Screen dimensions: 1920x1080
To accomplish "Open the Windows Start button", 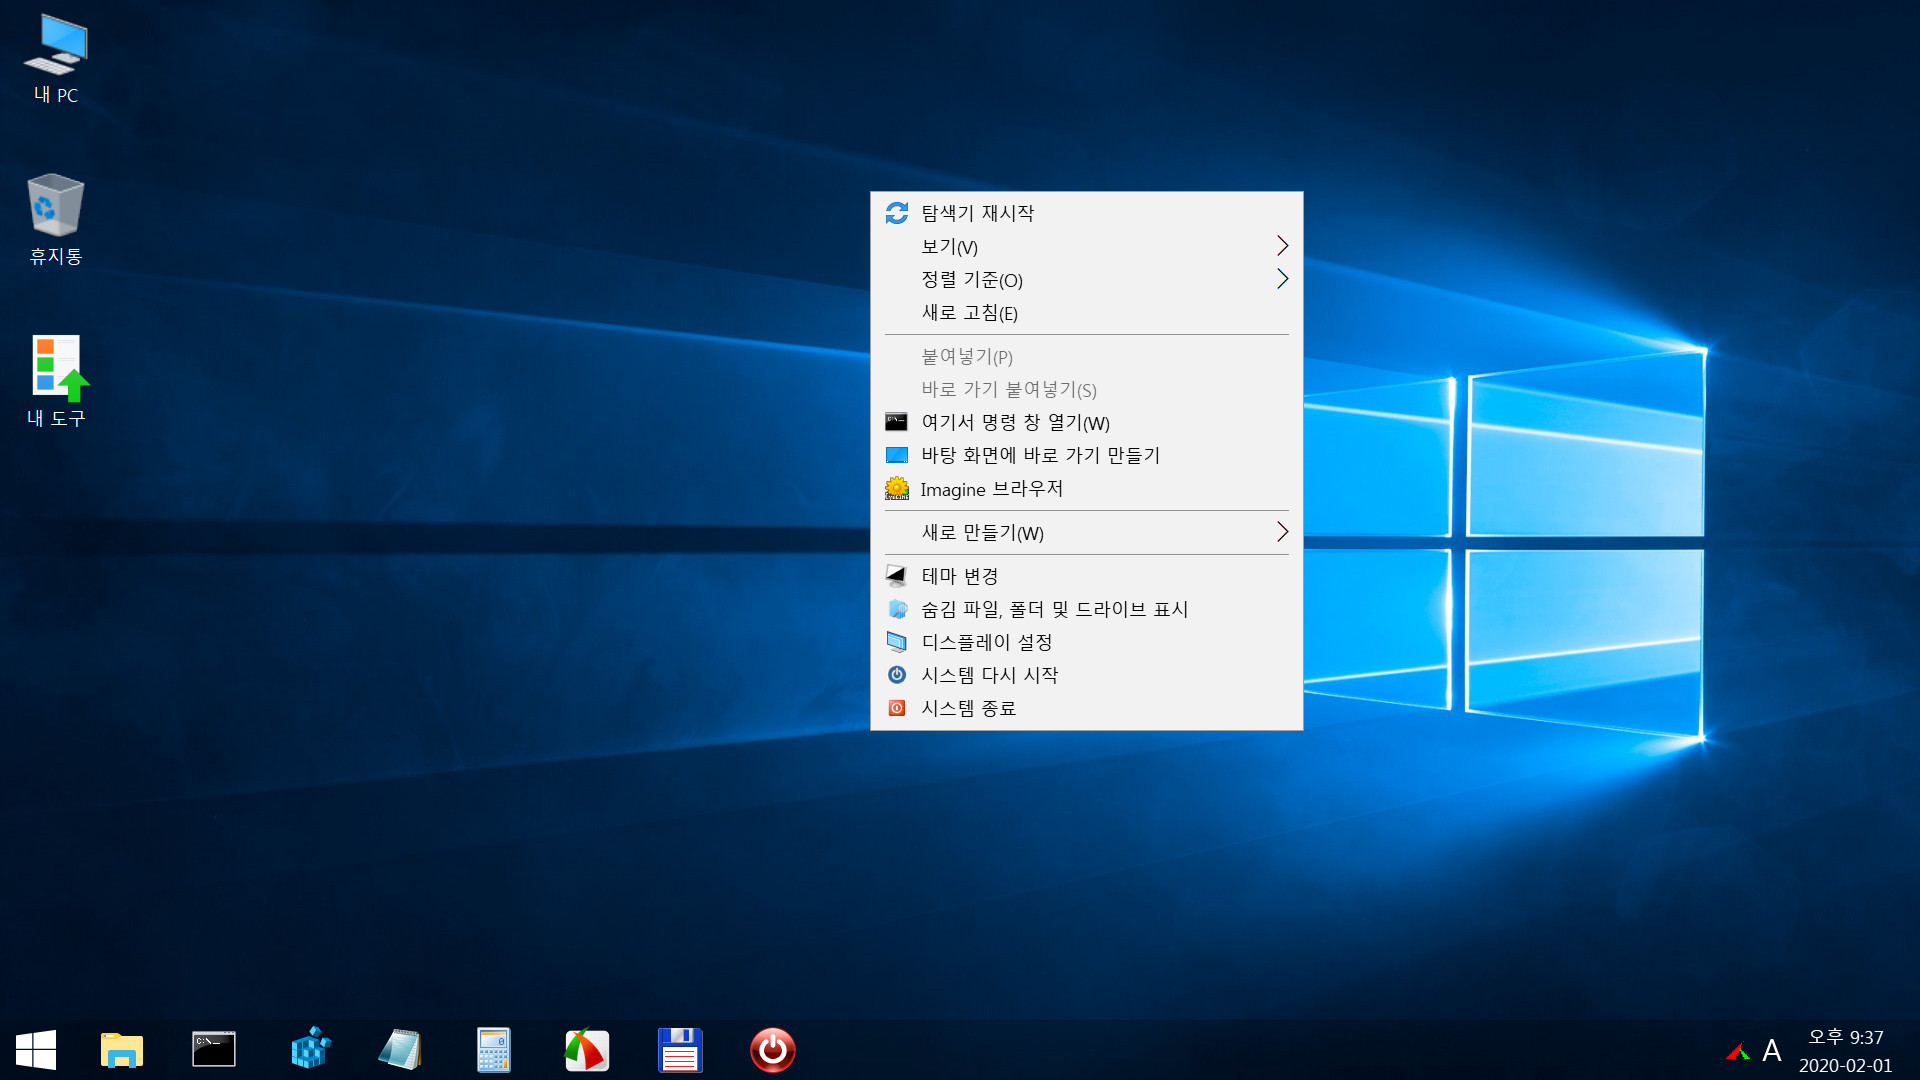I will [36, 1050].
